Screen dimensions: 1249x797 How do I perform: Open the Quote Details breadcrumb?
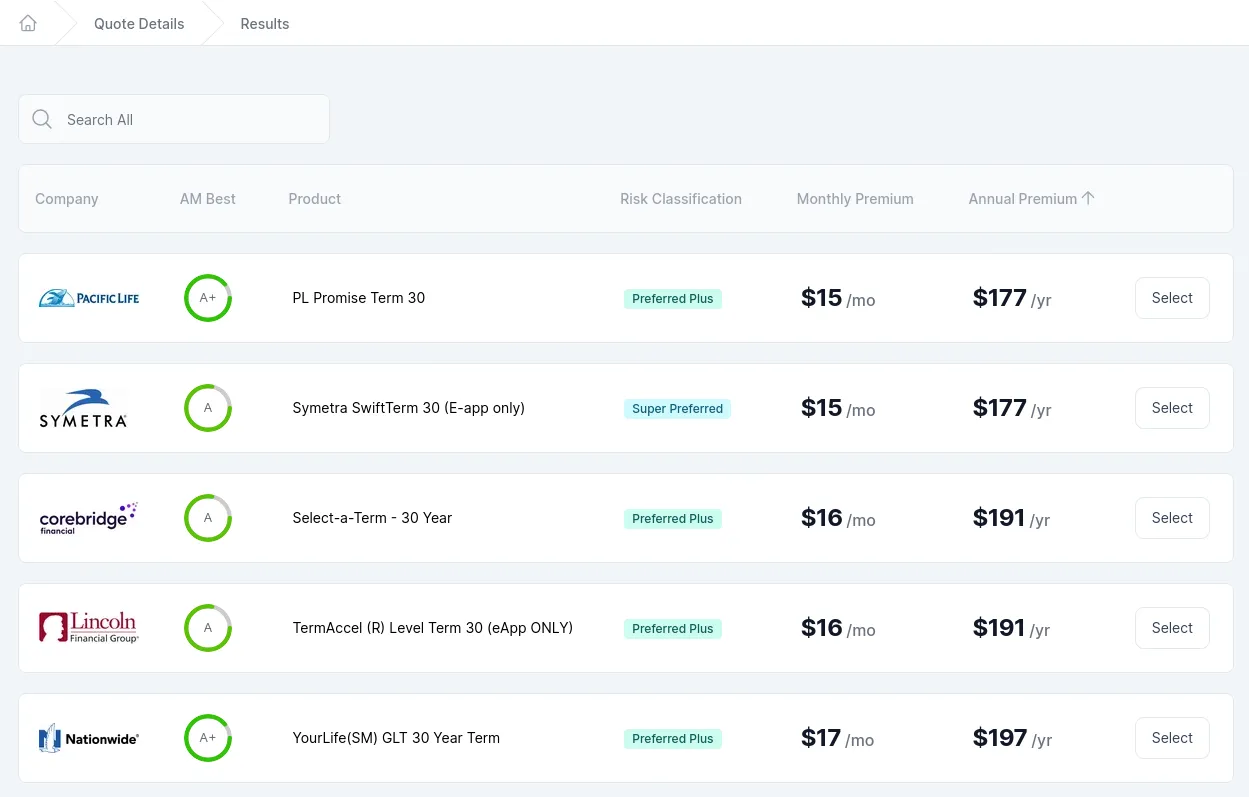click(x=139, y=24)
